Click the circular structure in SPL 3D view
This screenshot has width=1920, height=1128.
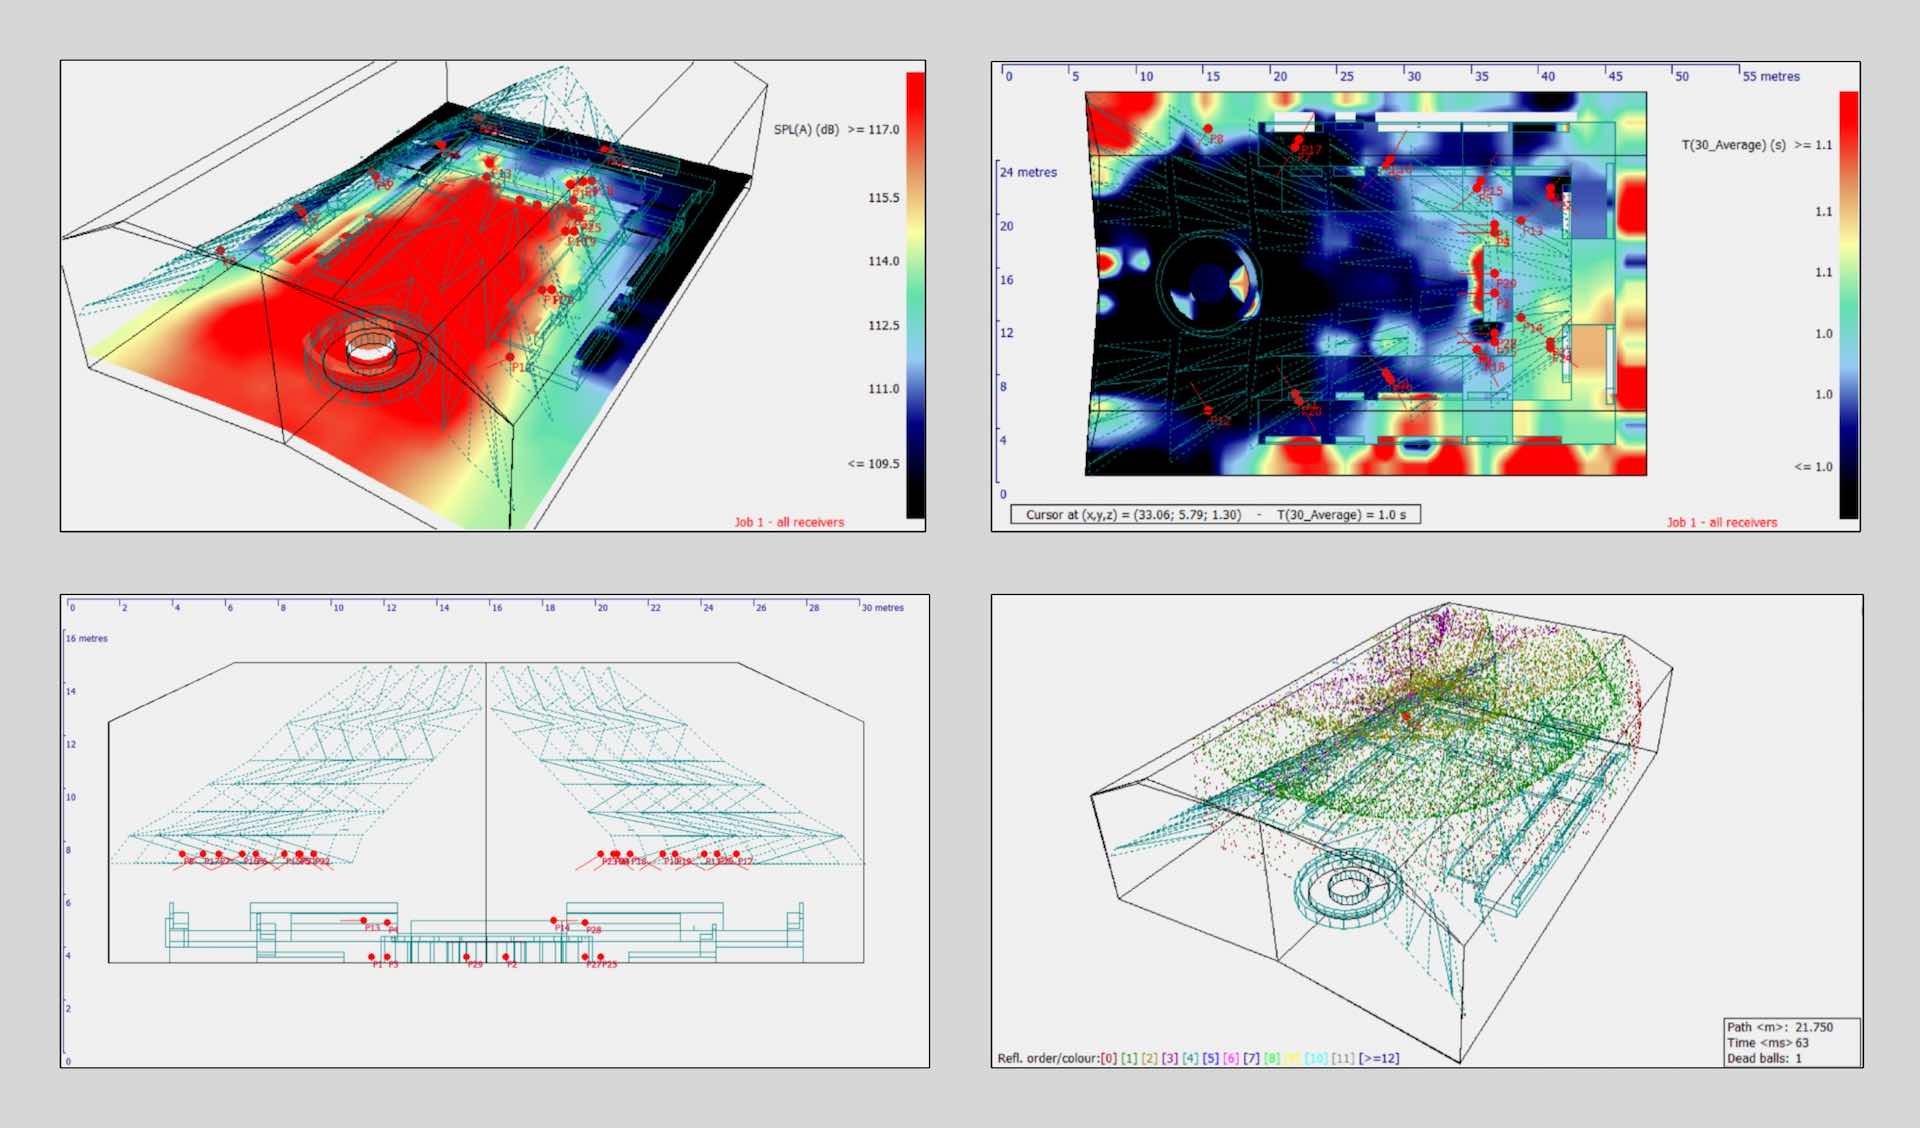[370, 350]
